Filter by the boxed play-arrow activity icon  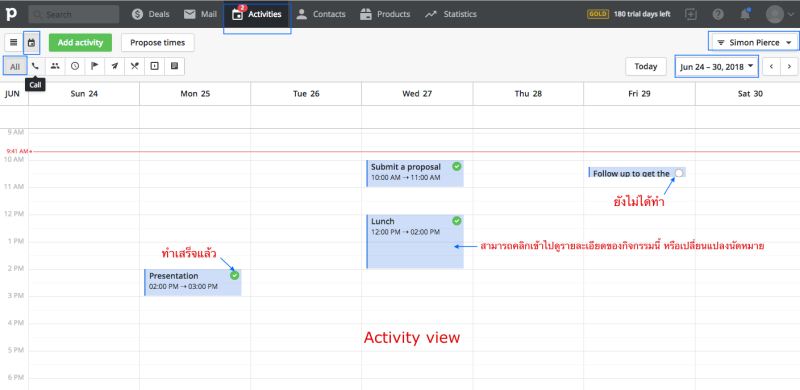coord(155,66)
